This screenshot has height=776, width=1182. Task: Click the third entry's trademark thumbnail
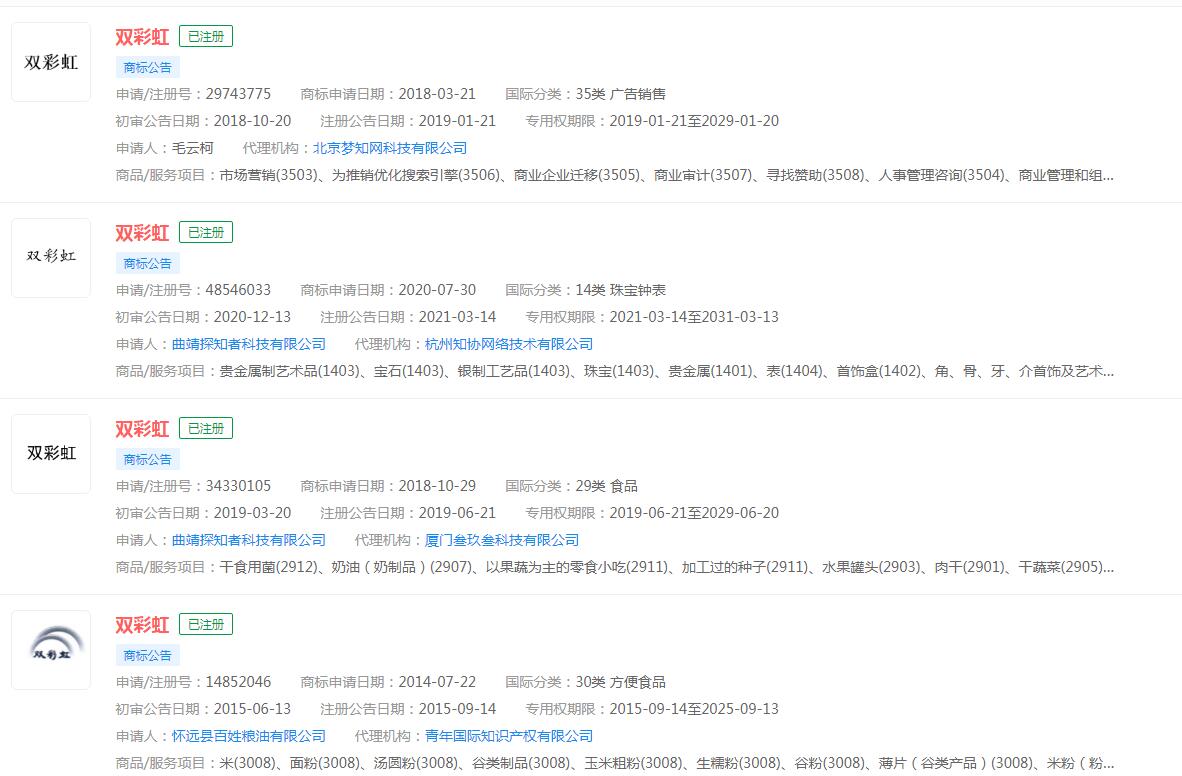point(51,453)
